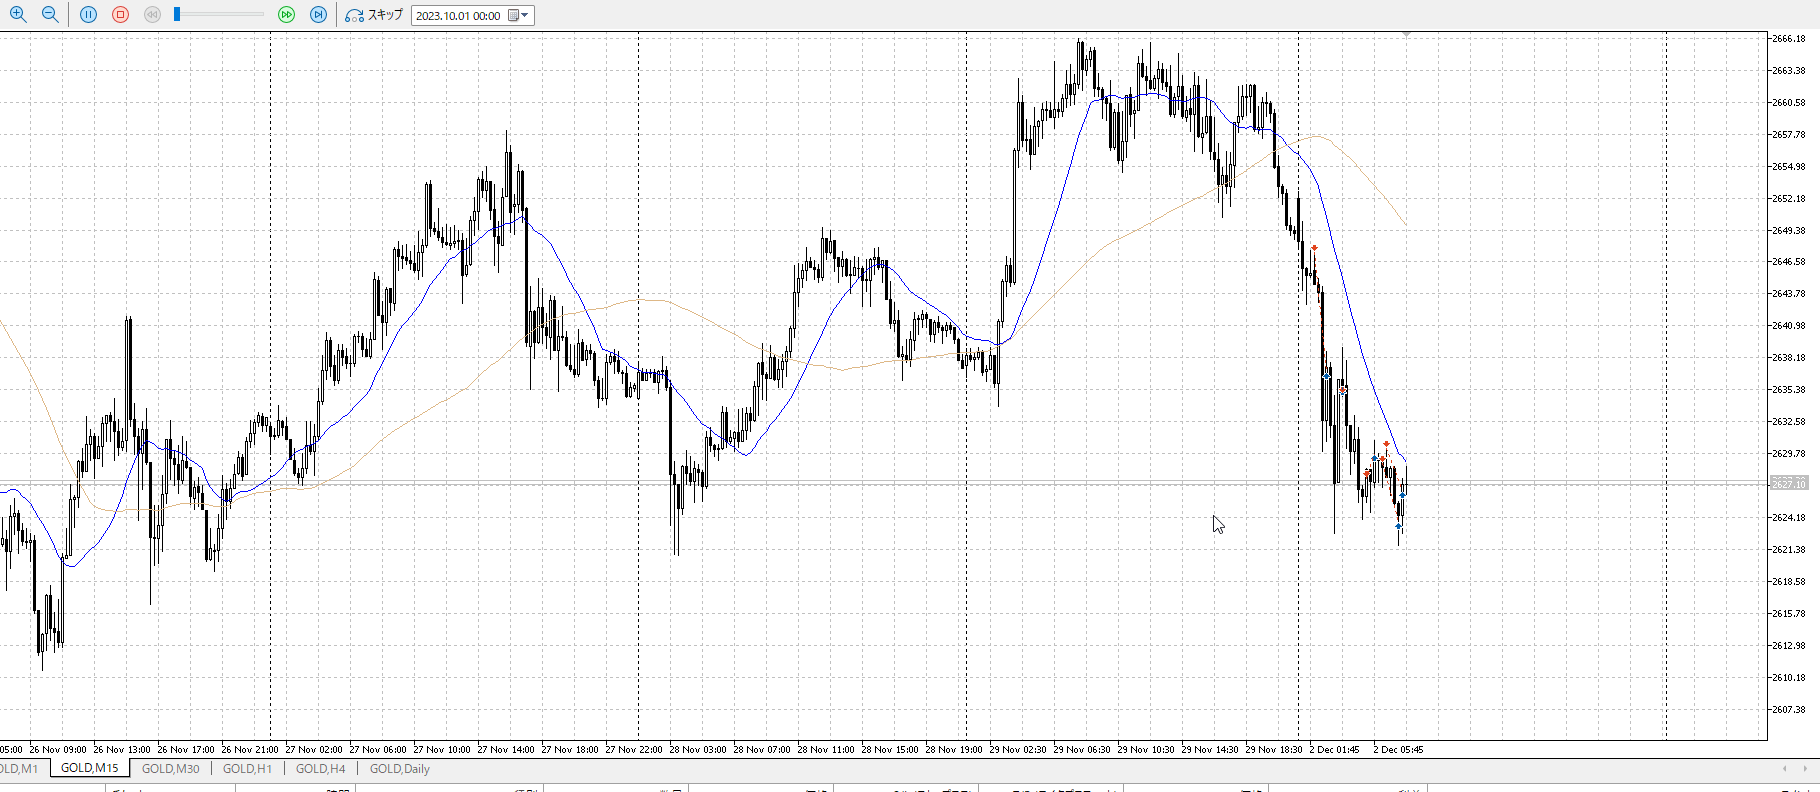Open the GOLD,H1 chart tab
The width and height of the screenshot is (1820, 792).
tap(247, 769)
